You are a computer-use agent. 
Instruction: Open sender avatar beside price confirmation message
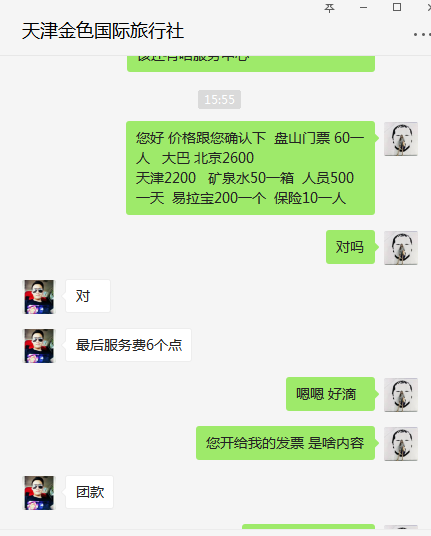click(x=401, y=139)
